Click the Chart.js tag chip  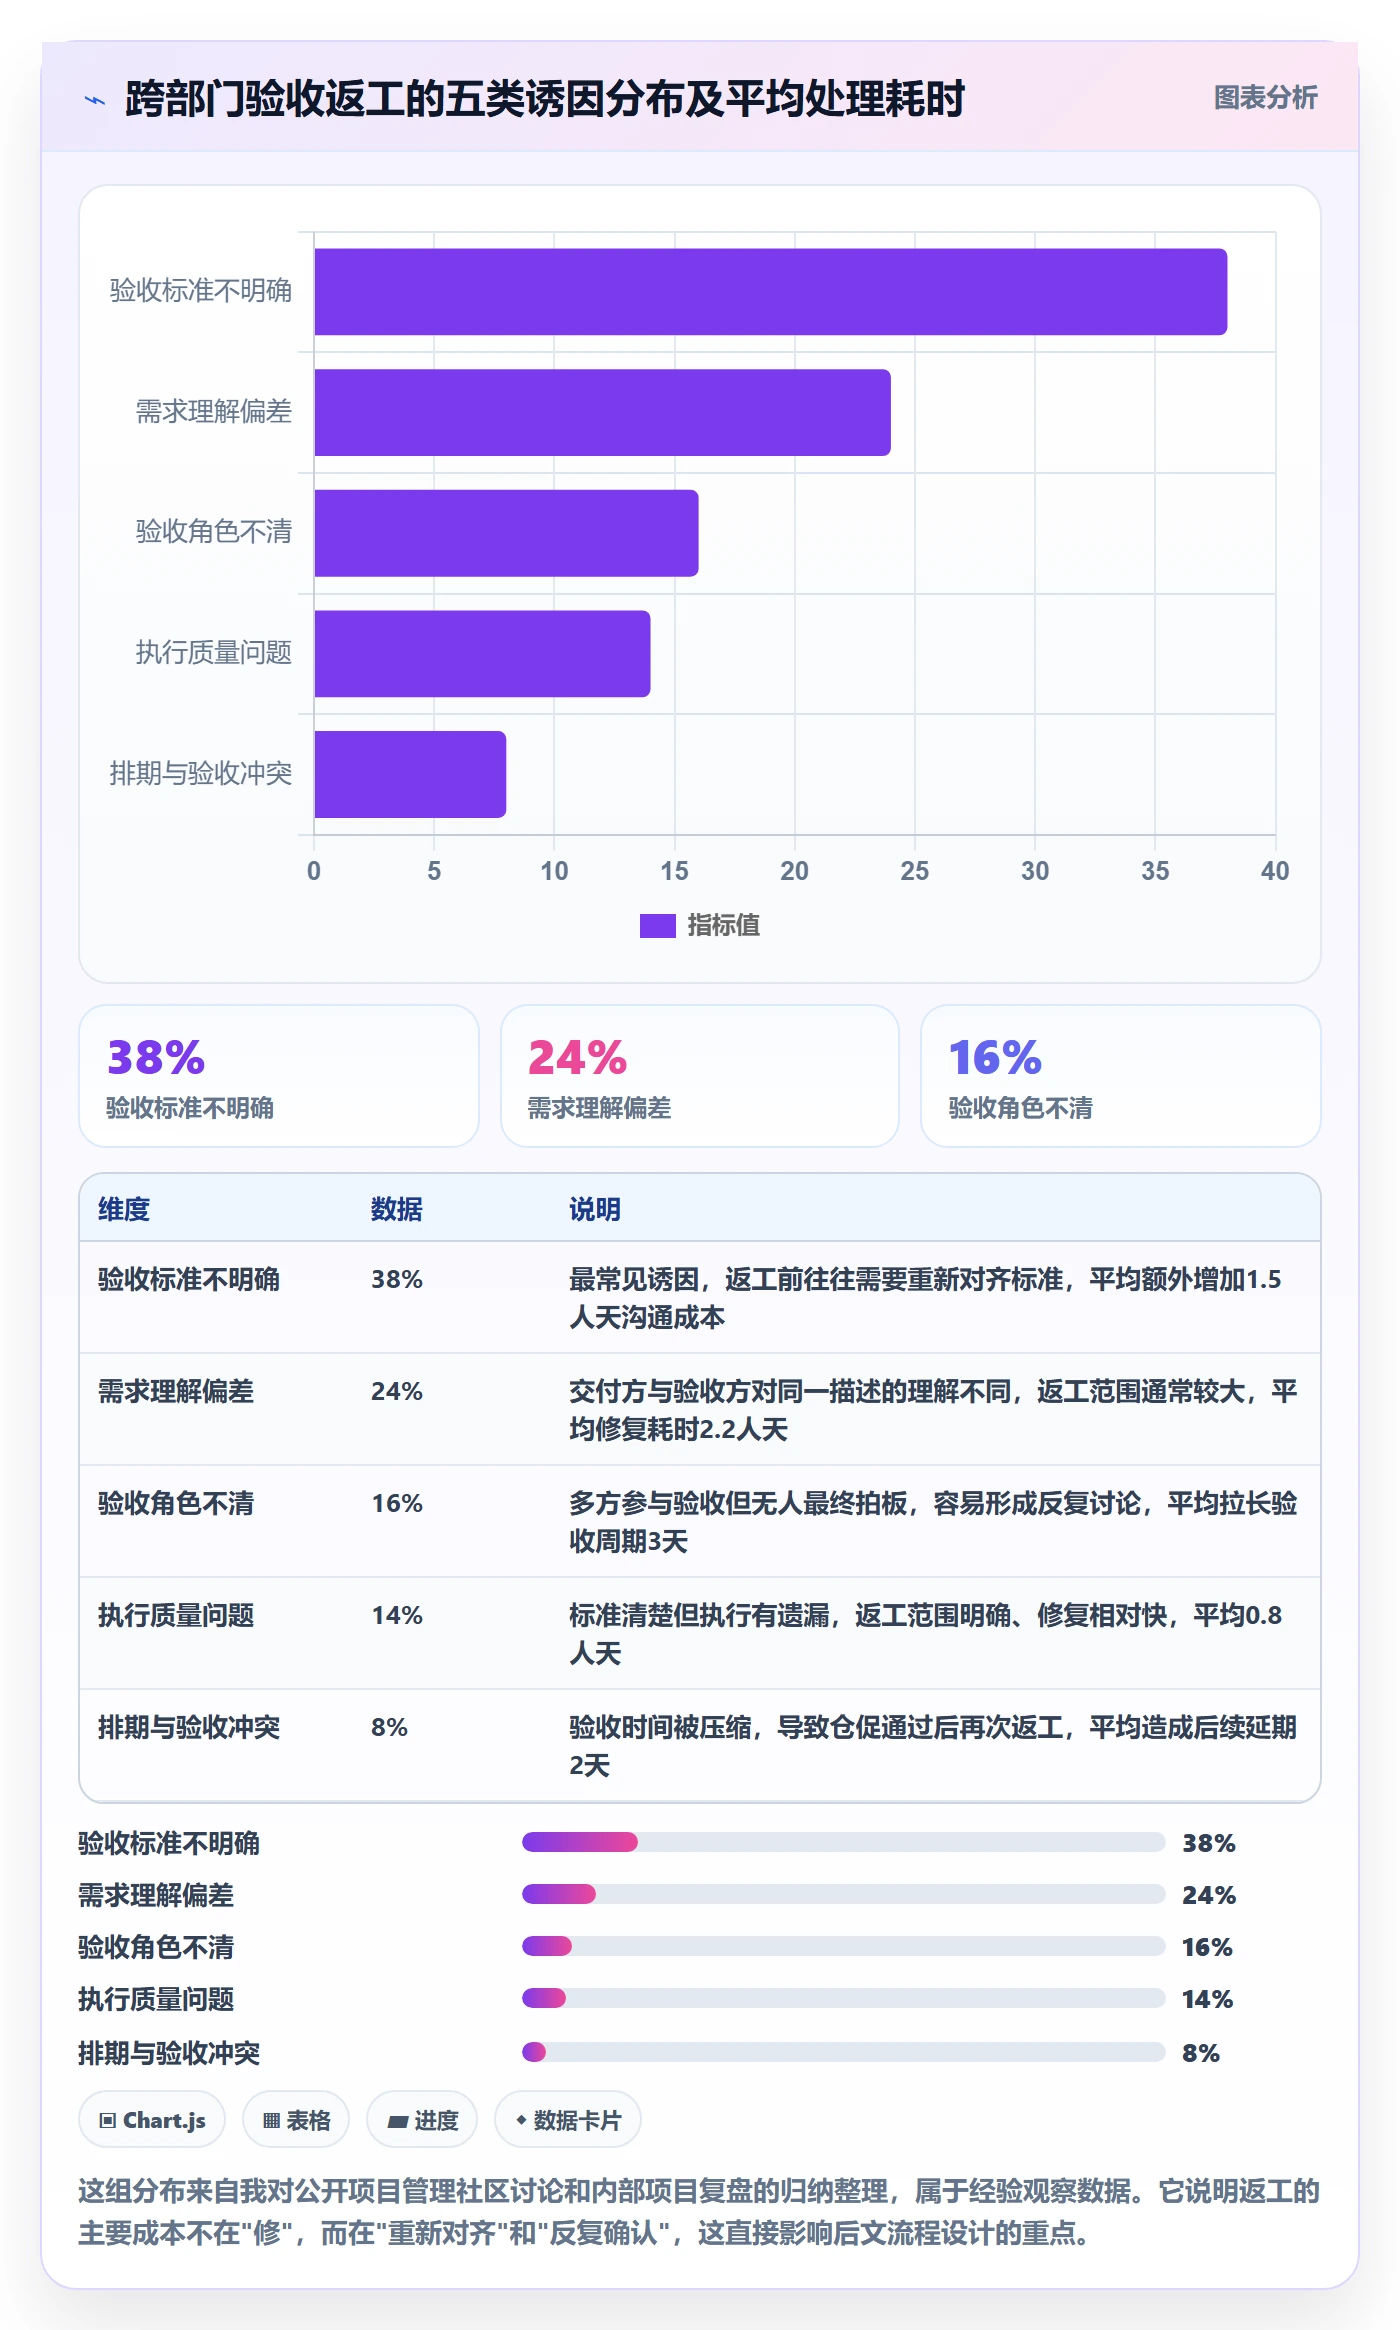pos(152,2120)
